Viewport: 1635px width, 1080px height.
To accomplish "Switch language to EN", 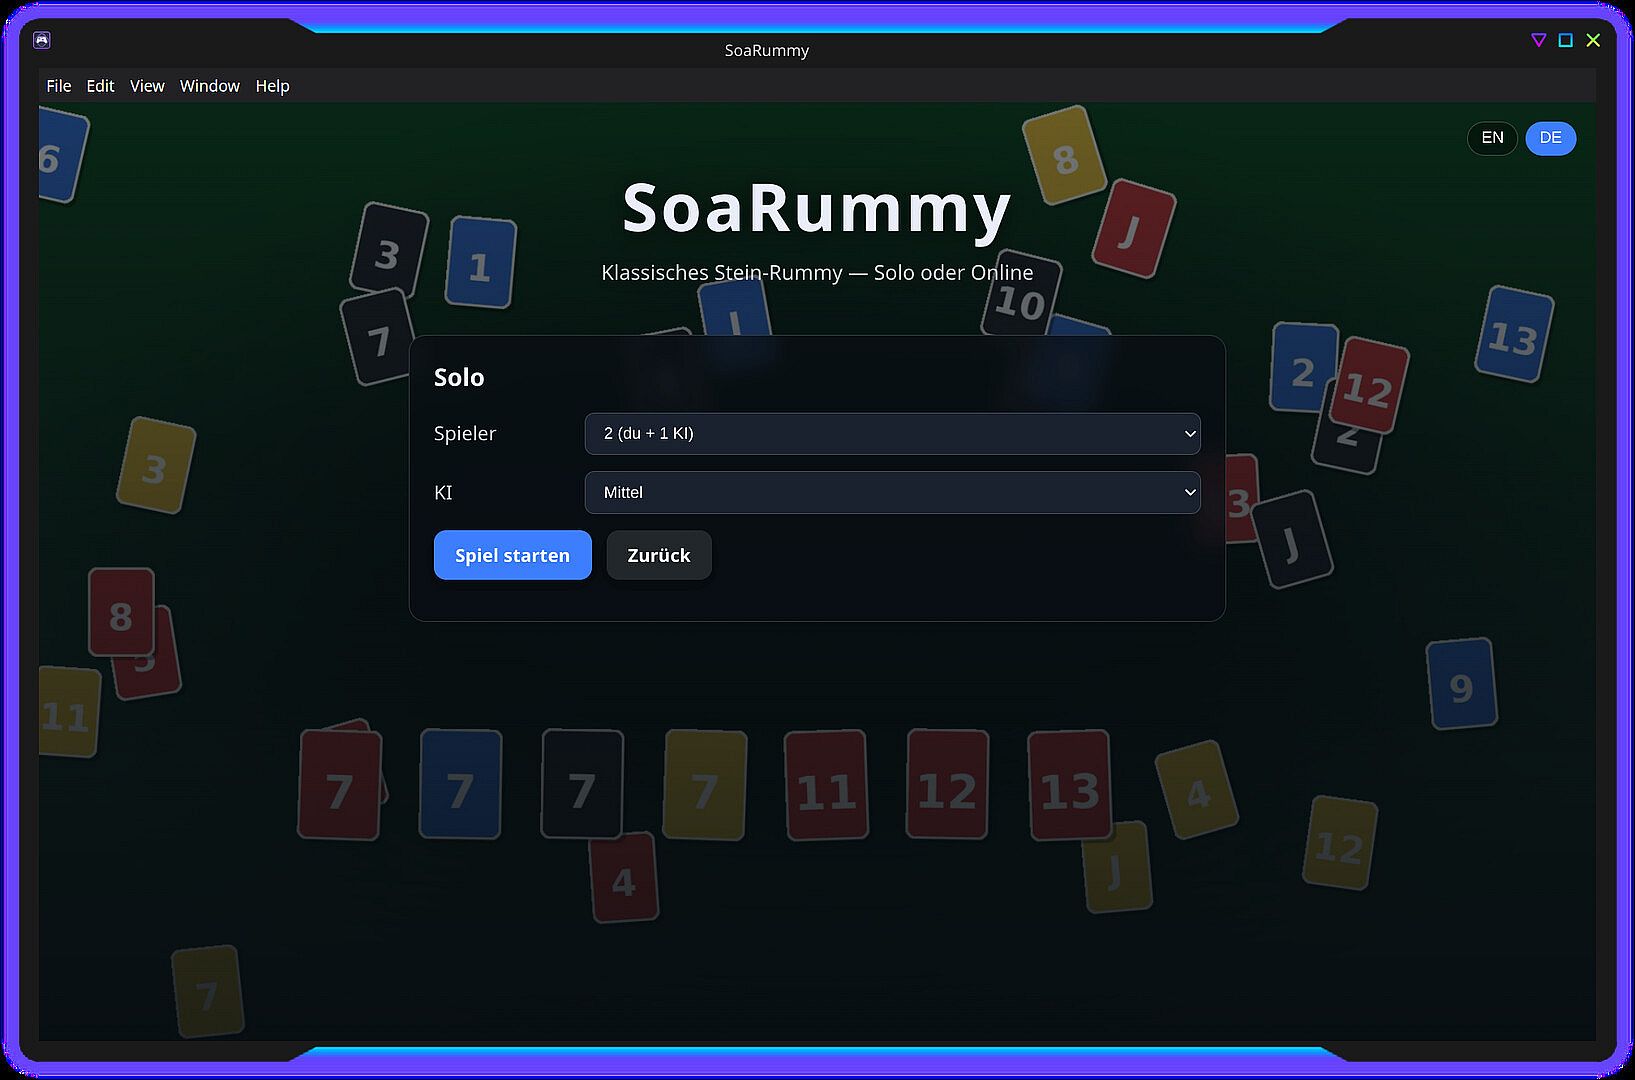I will coord(1492,138).
